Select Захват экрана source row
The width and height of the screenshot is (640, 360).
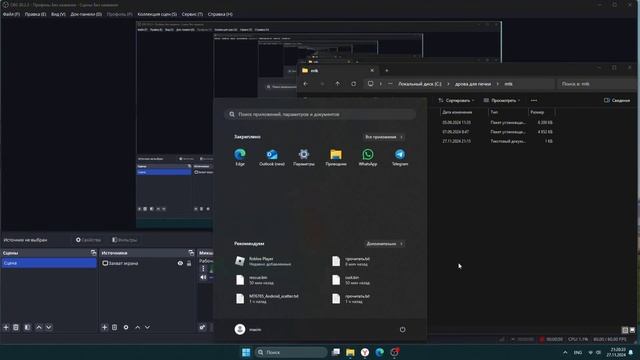coord(147,263)
